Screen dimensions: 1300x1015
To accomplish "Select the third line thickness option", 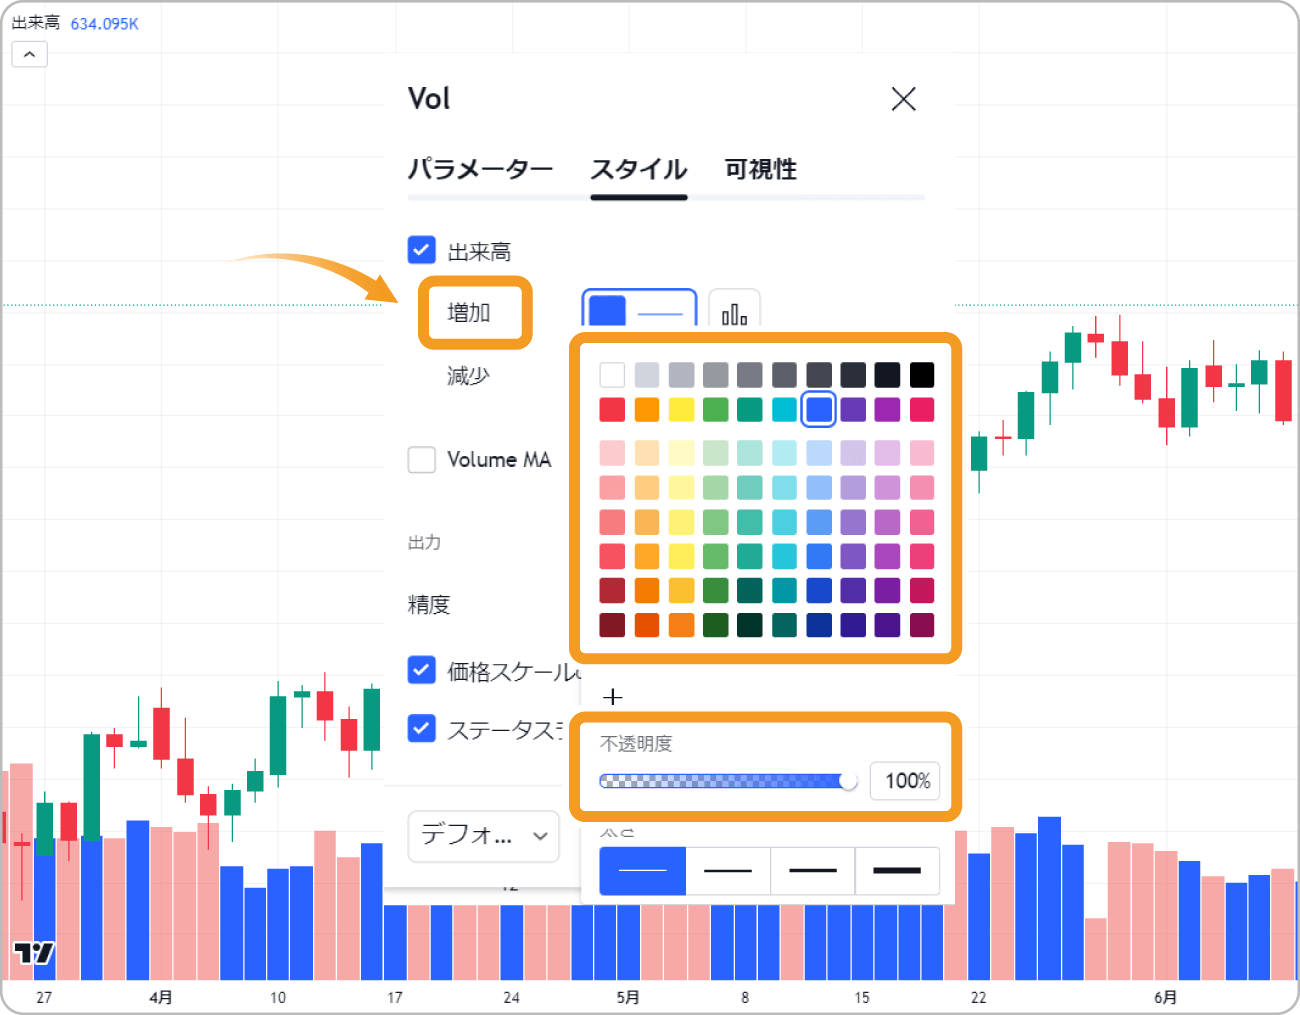I will [813, 871].
